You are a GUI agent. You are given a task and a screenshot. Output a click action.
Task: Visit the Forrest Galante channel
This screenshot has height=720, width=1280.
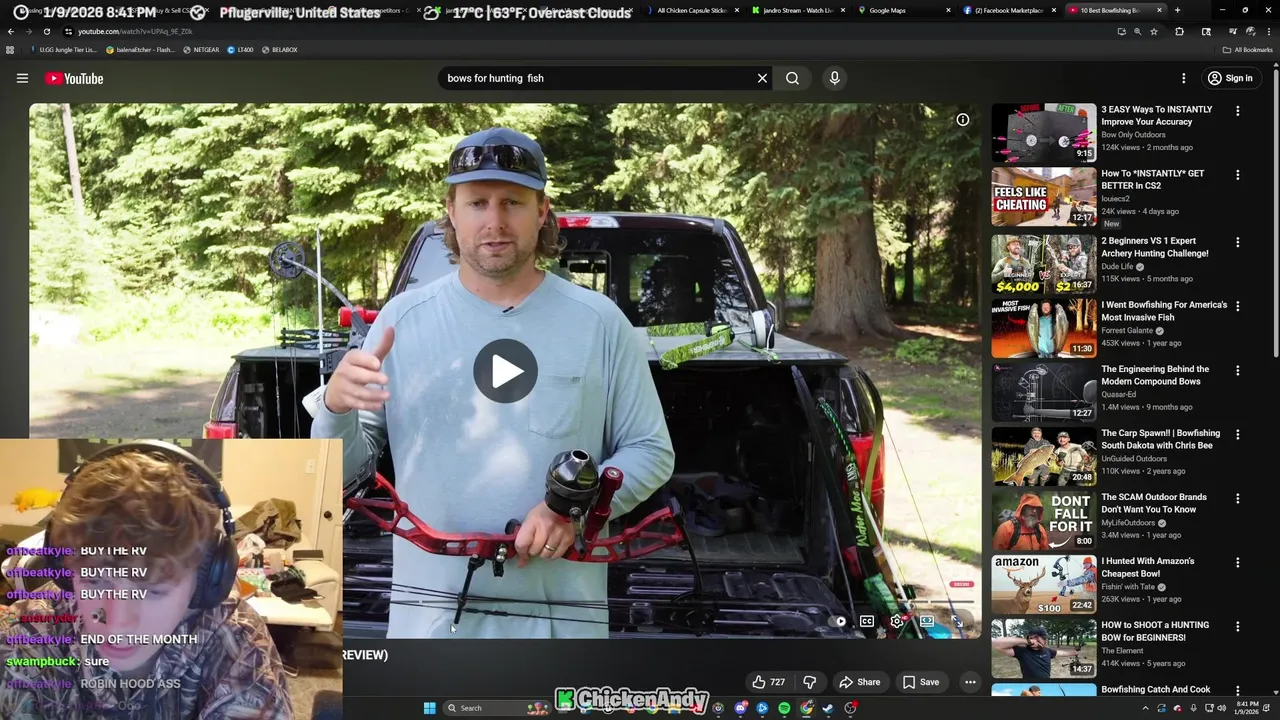1127,331
